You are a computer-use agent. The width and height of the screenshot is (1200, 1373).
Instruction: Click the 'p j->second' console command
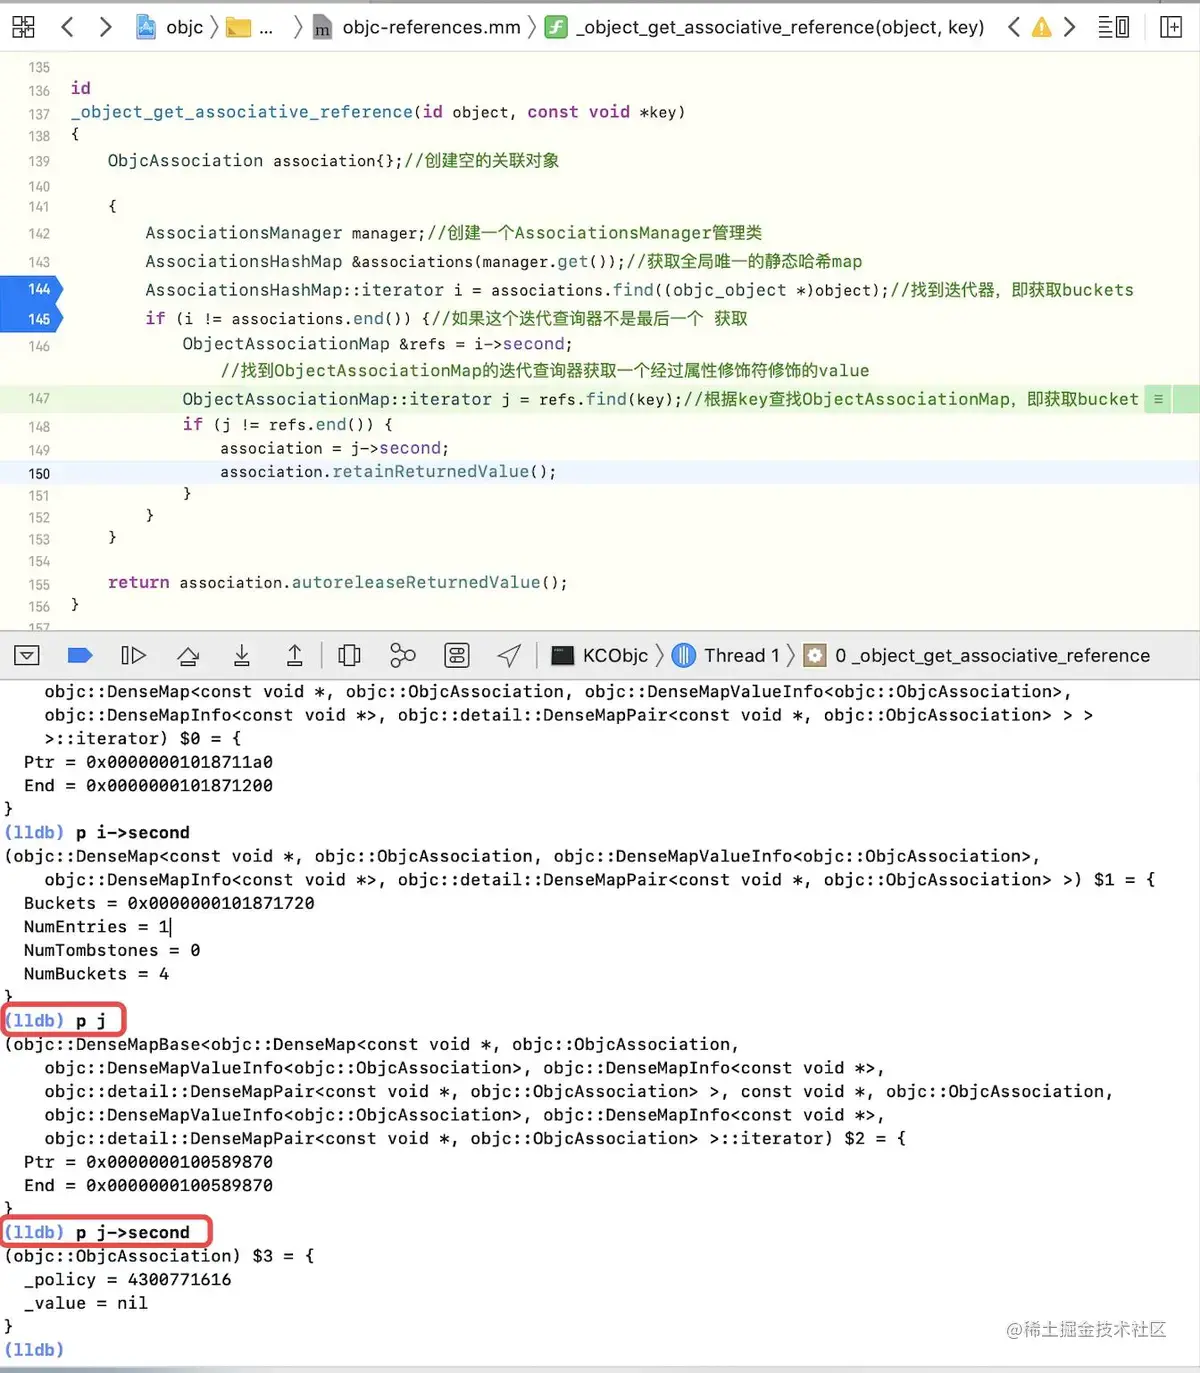click(132, 1232)
